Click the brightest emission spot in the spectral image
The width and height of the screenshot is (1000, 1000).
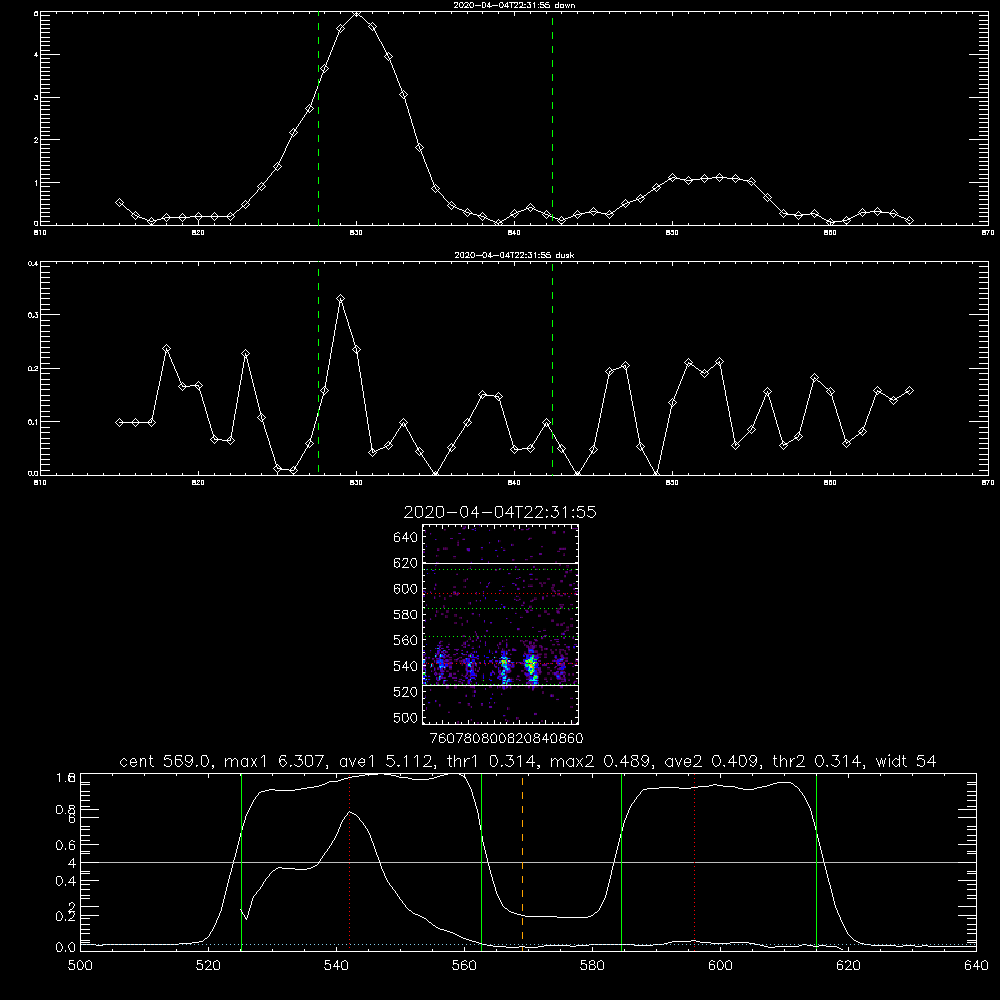pos(530,665)
